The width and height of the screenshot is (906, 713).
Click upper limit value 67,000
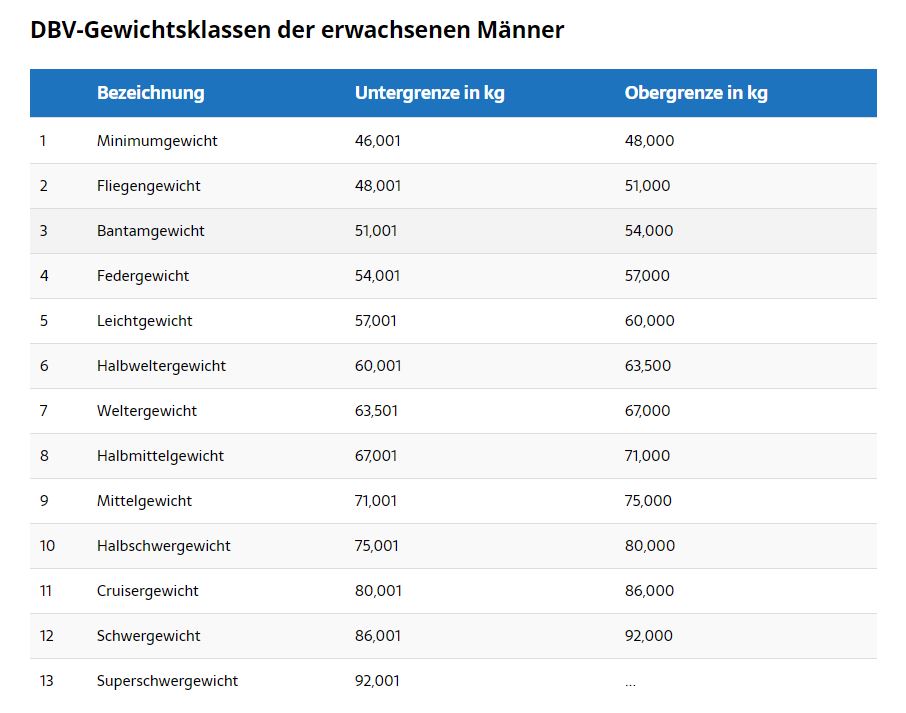648,411
